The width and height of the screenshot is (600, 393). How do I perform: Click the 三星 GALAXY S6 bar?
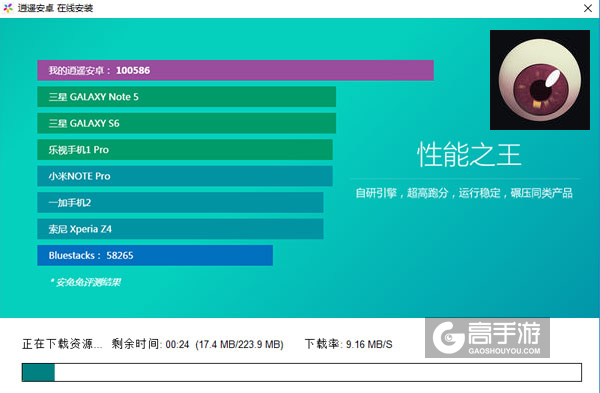pyautogui.click(x=186, y=123)
